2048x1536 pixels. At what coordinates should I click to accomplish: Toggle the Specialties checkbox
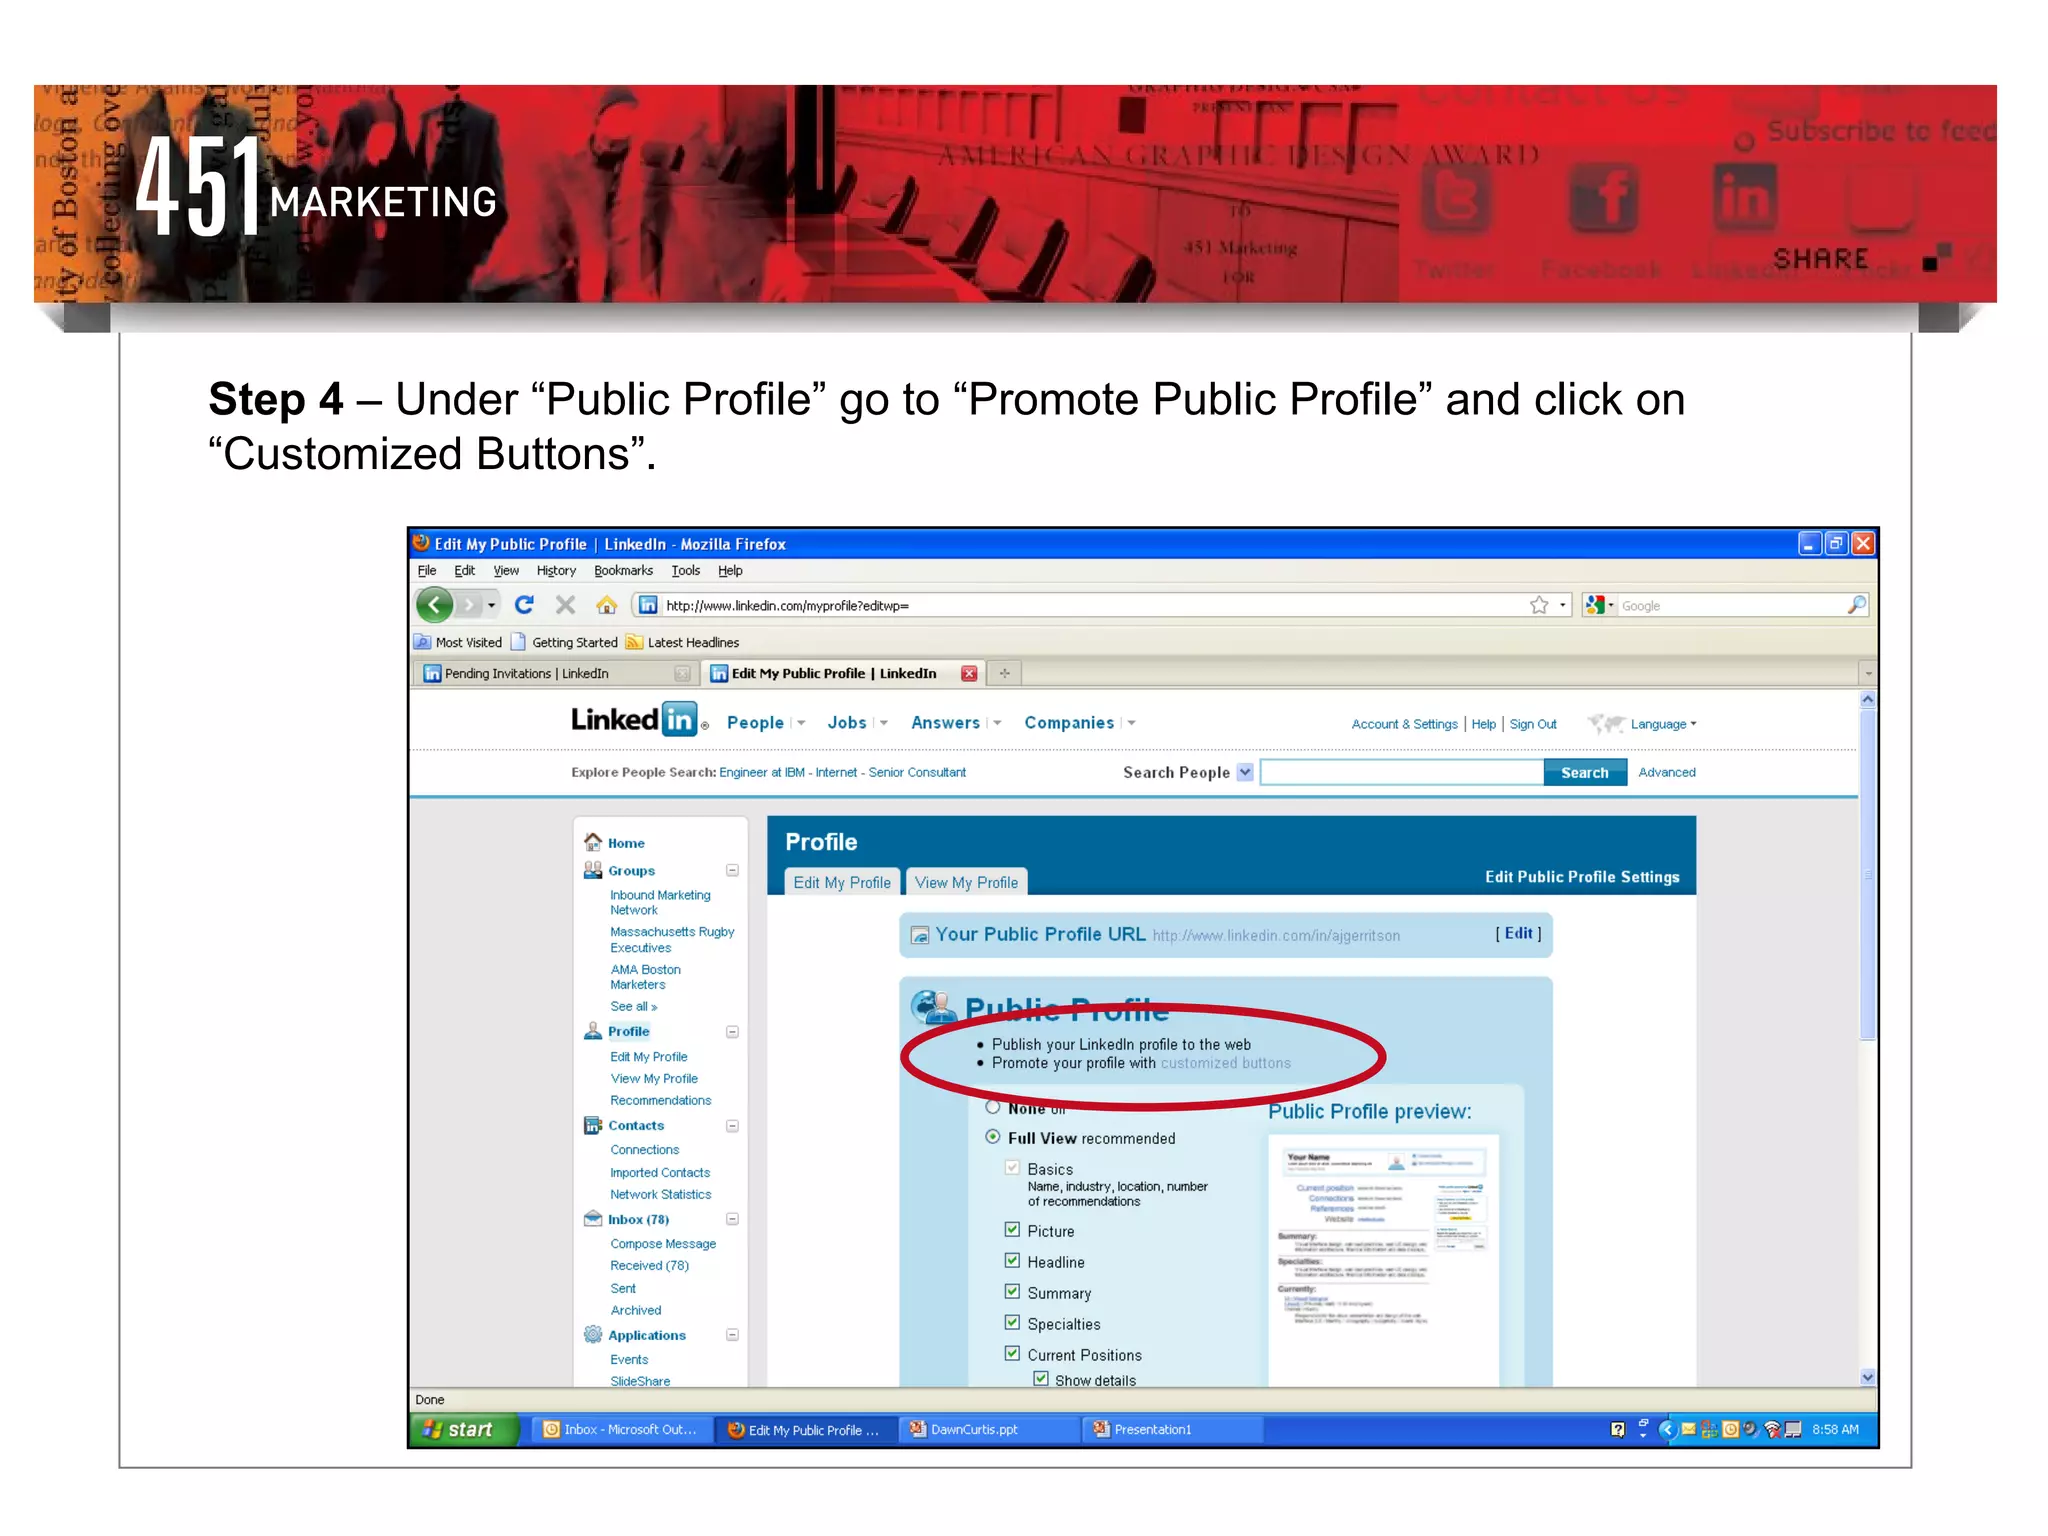tap(1012, 1323)
